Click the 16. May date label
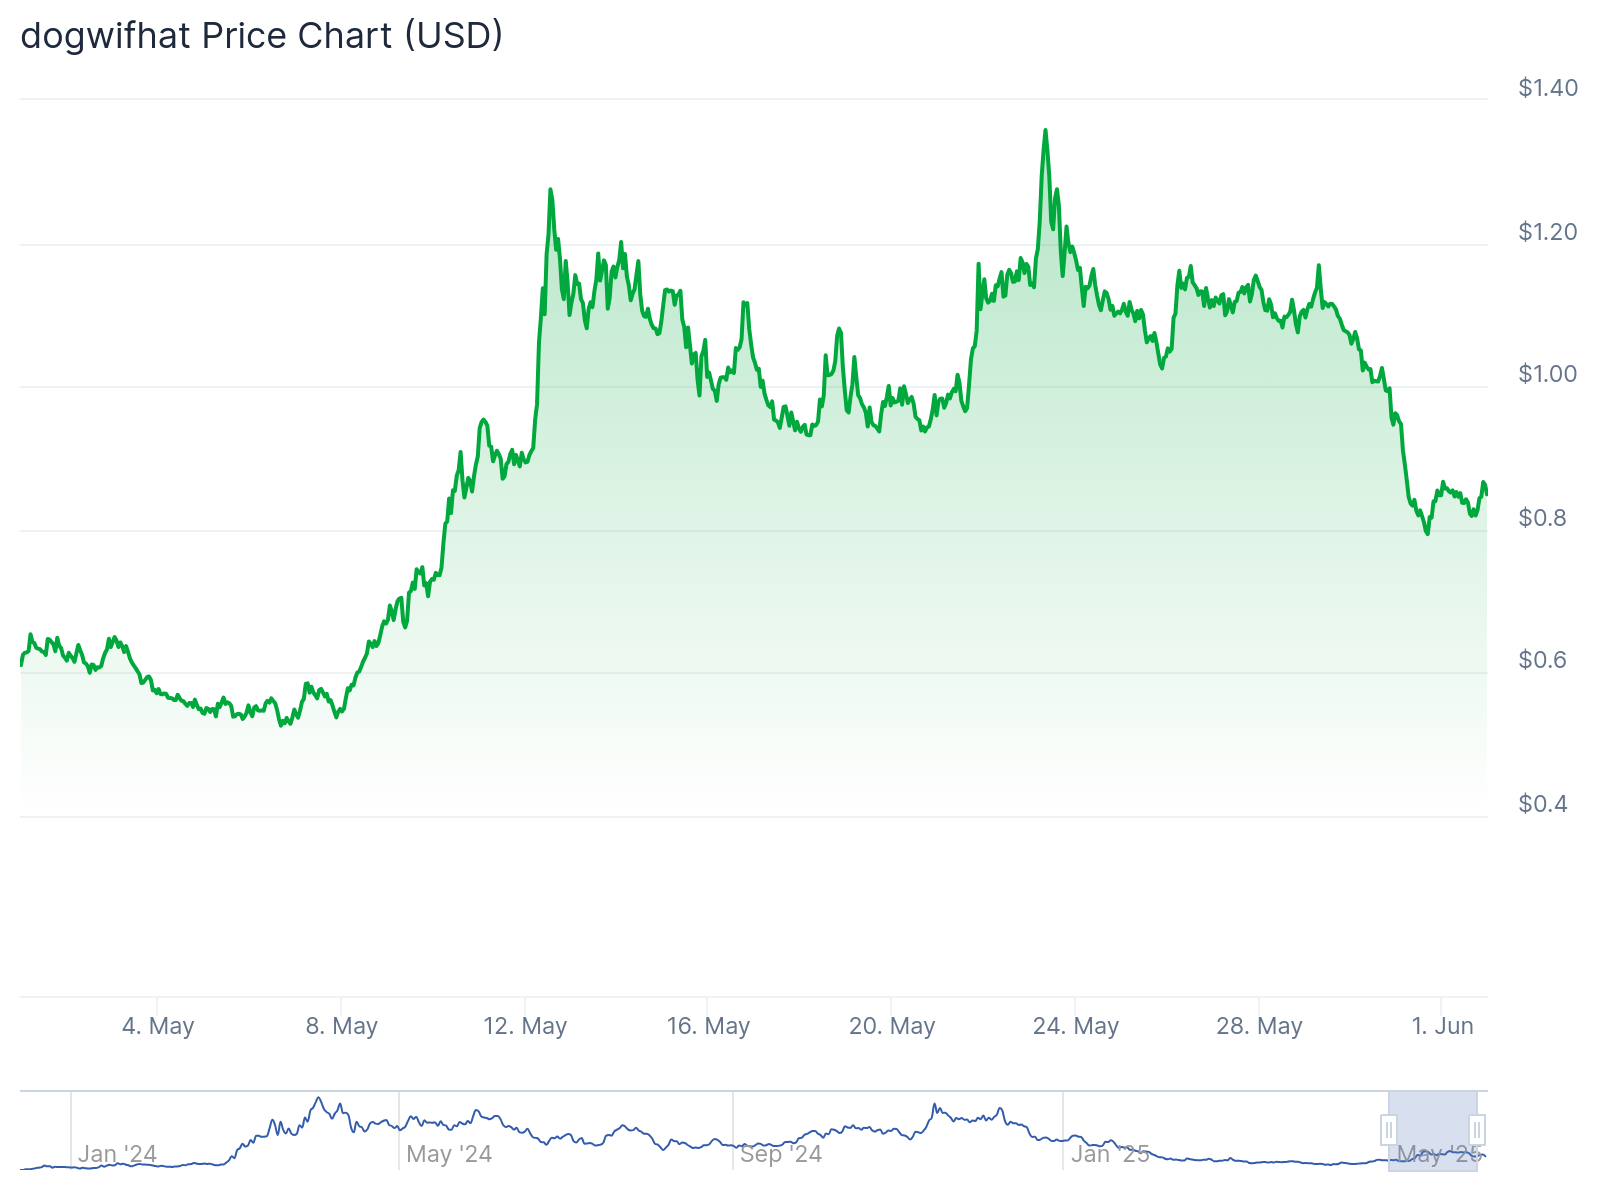Viewport: 1598px width, 1200px height. coord(708,1026)
